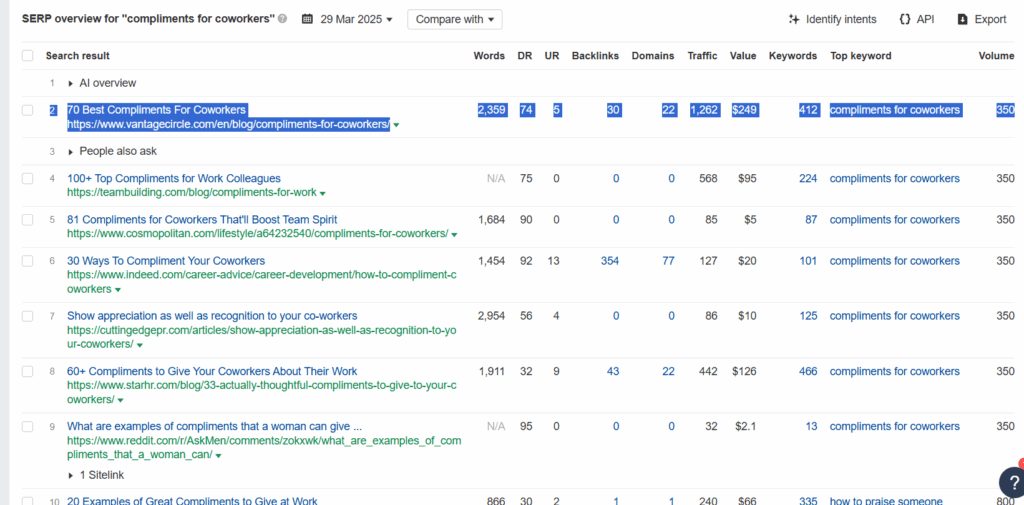Screen dimensions: 1024x505
Task: Click the 412 keywords value for vantagecircle.com
Action: click(808, 110)
